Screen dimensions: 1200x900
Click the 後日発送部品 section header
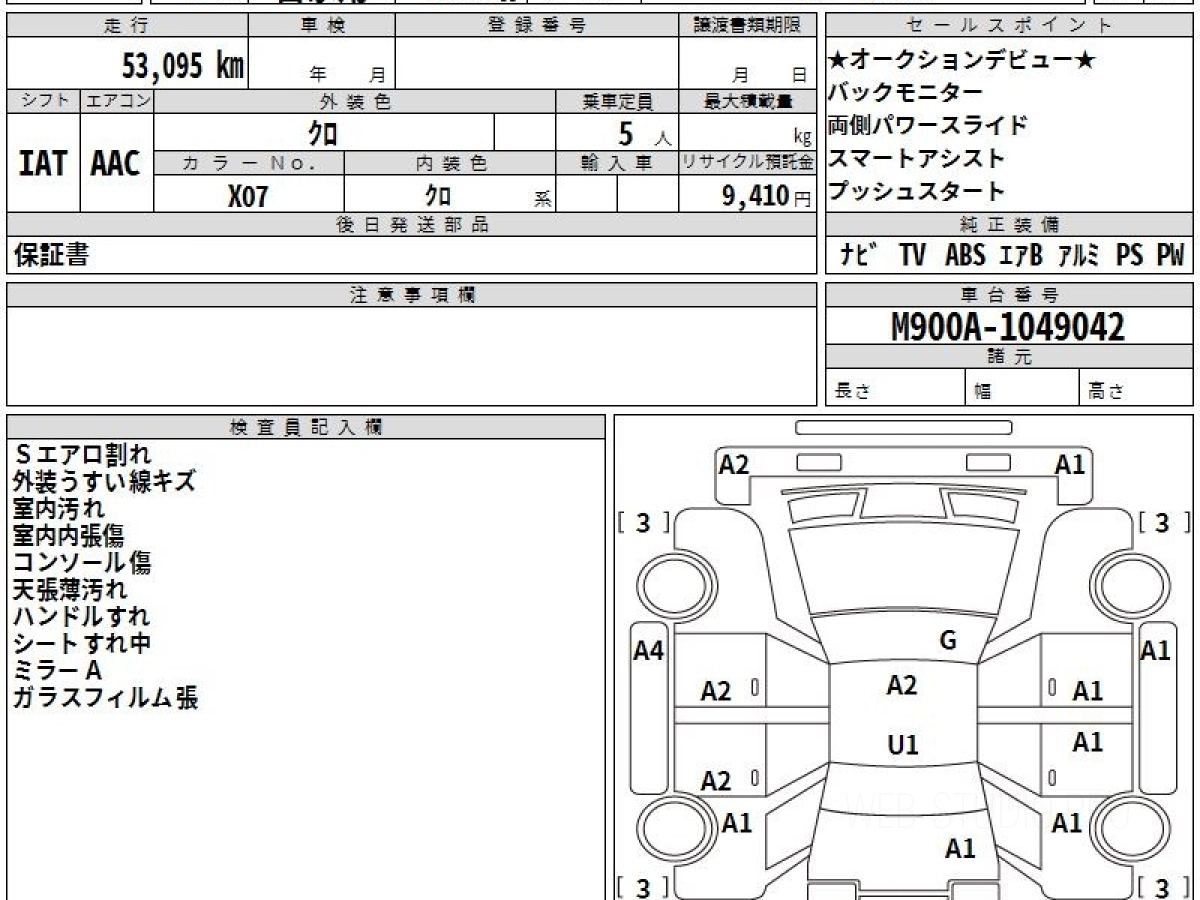(x=411, y=225)
